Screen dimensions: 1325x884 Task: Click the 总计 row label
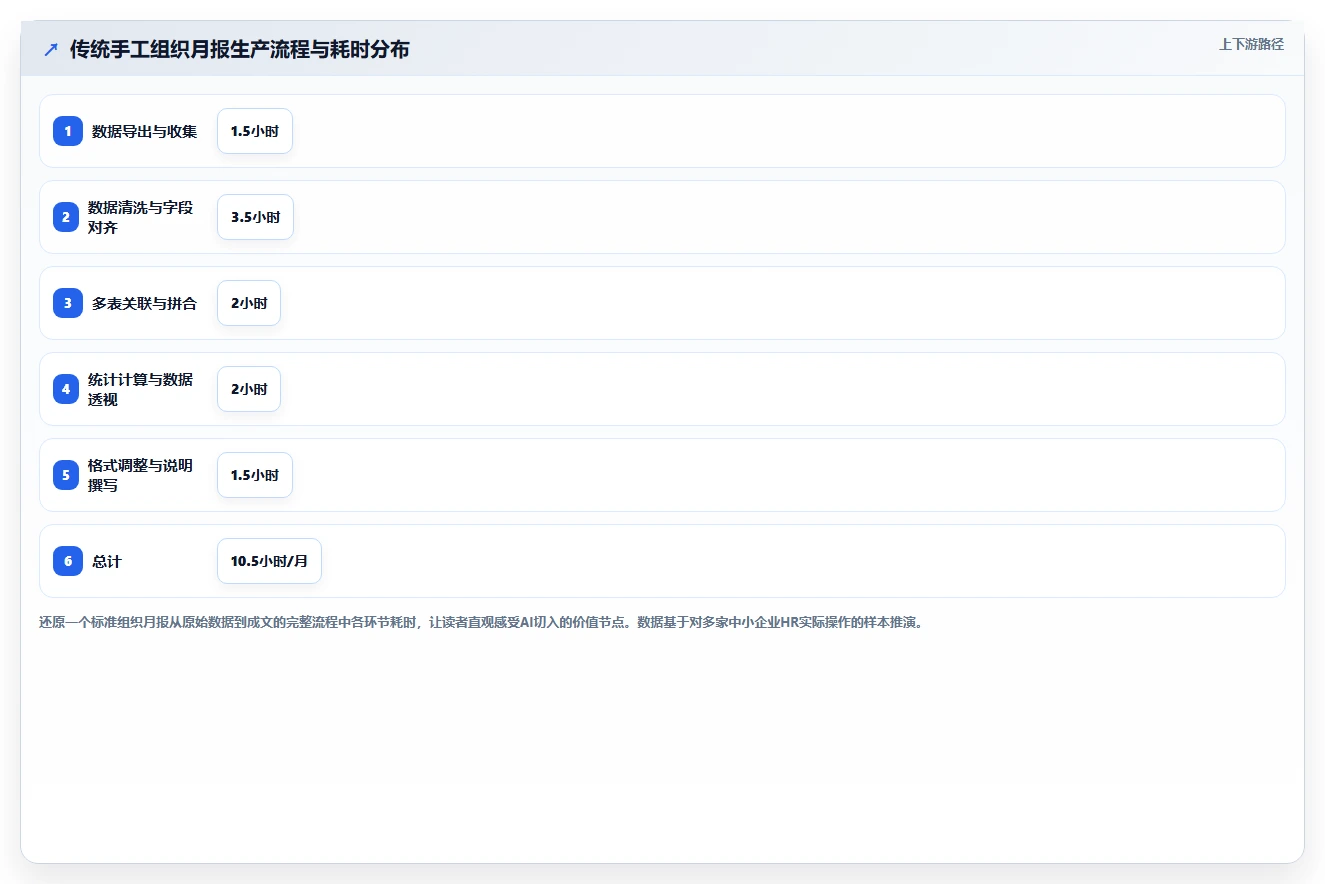pyautogui.click(x=107, y=561)
